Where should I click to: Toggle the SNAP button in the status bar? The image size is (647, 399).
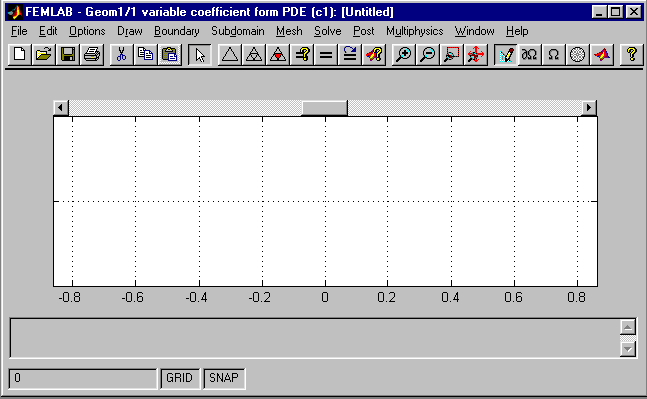(224, 378)
